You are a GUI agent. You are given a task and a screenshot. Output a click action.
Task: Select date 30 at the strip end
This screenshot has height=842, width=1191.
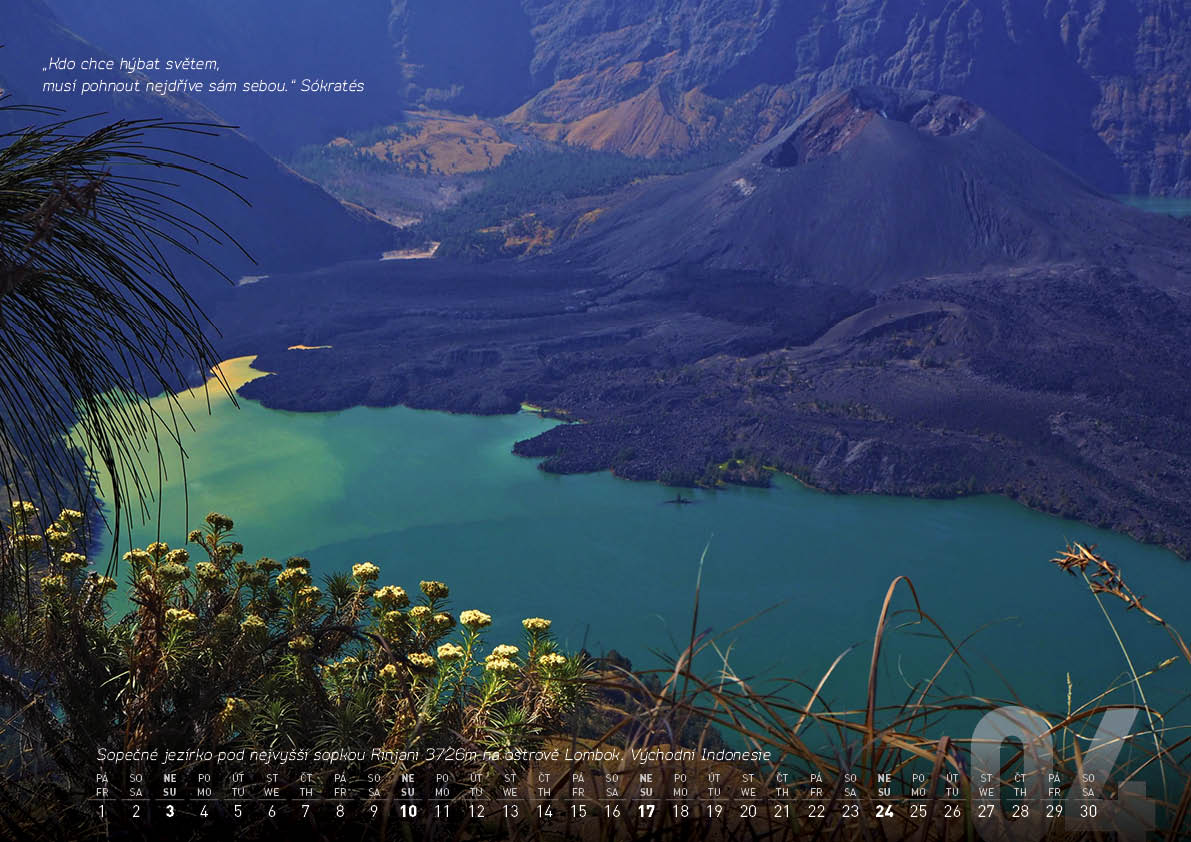point(1088,812)
